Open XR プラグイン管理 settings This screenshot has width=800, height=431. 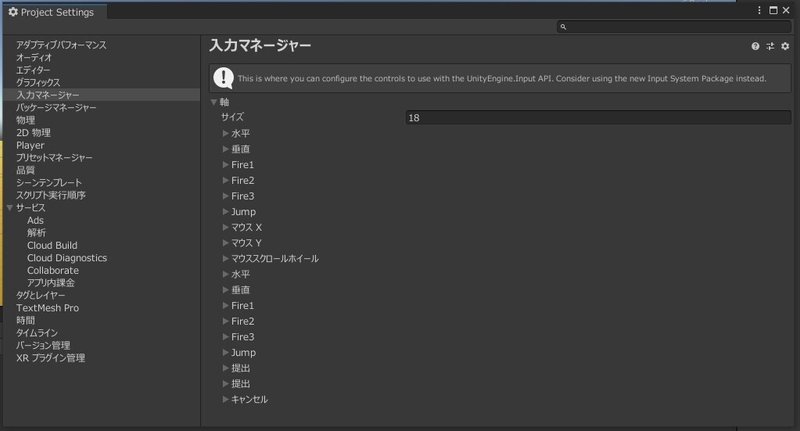(51, 358)
